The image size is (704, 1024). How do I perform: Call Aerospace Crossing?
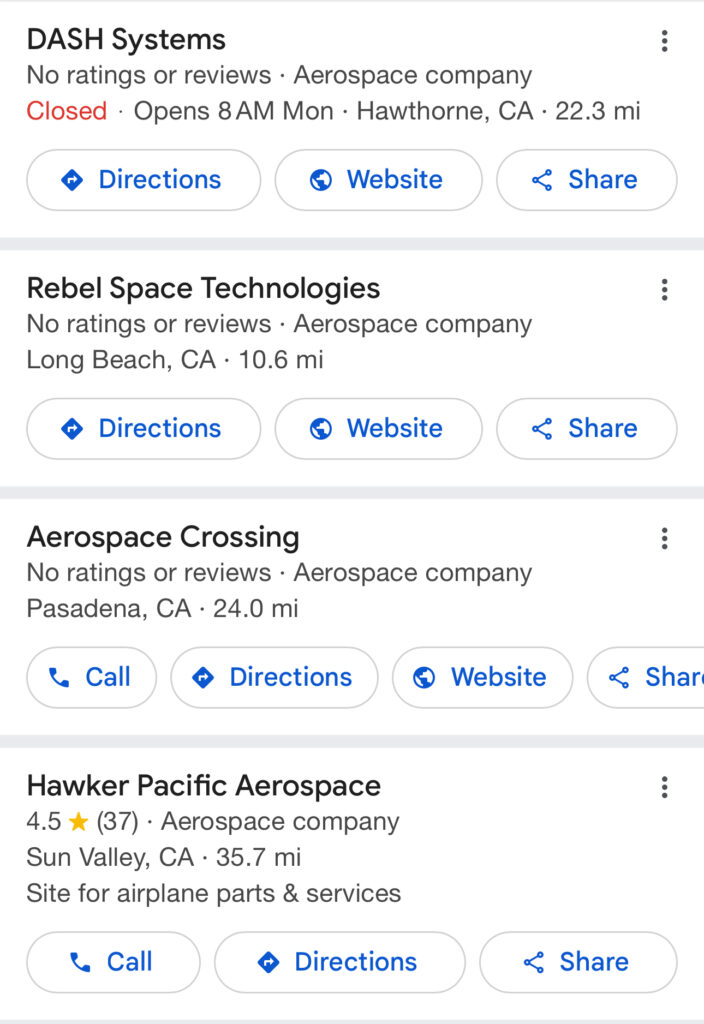(91, 677)
